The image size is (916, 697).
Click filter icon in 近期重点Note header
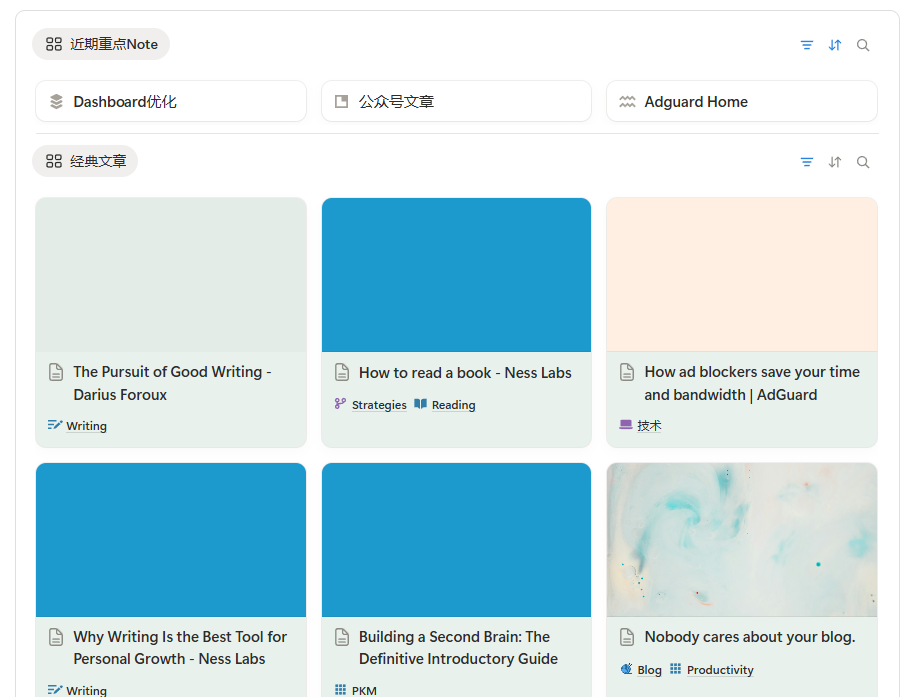[806, 45]
